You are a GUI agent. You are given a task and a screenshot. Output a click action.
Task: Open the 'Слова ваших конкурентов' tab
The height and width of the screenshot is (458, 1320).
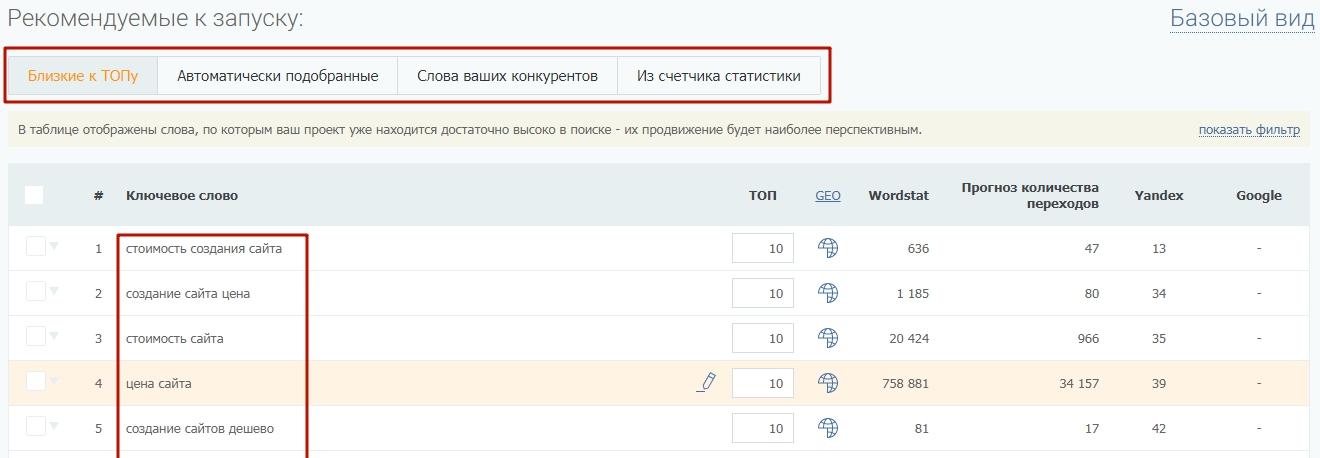coord(507,76)
